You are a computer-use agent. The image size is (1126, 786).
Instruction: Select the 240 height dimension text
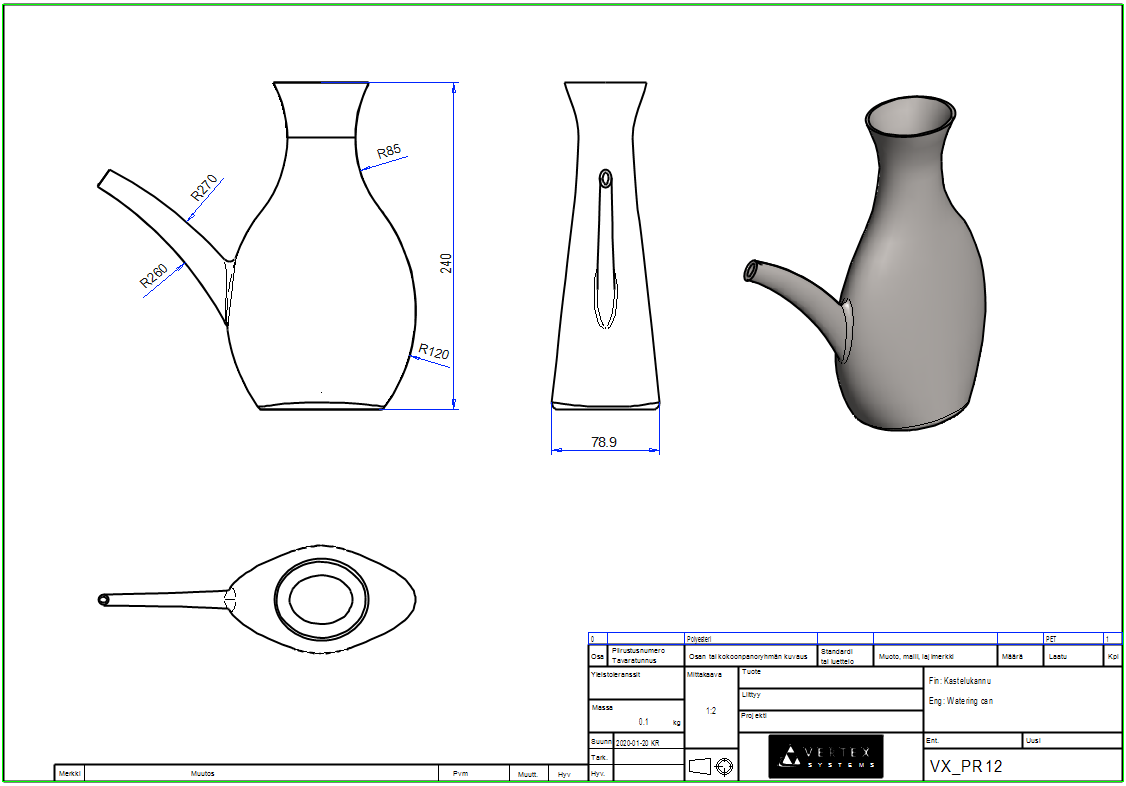click(x=447, y=263)
